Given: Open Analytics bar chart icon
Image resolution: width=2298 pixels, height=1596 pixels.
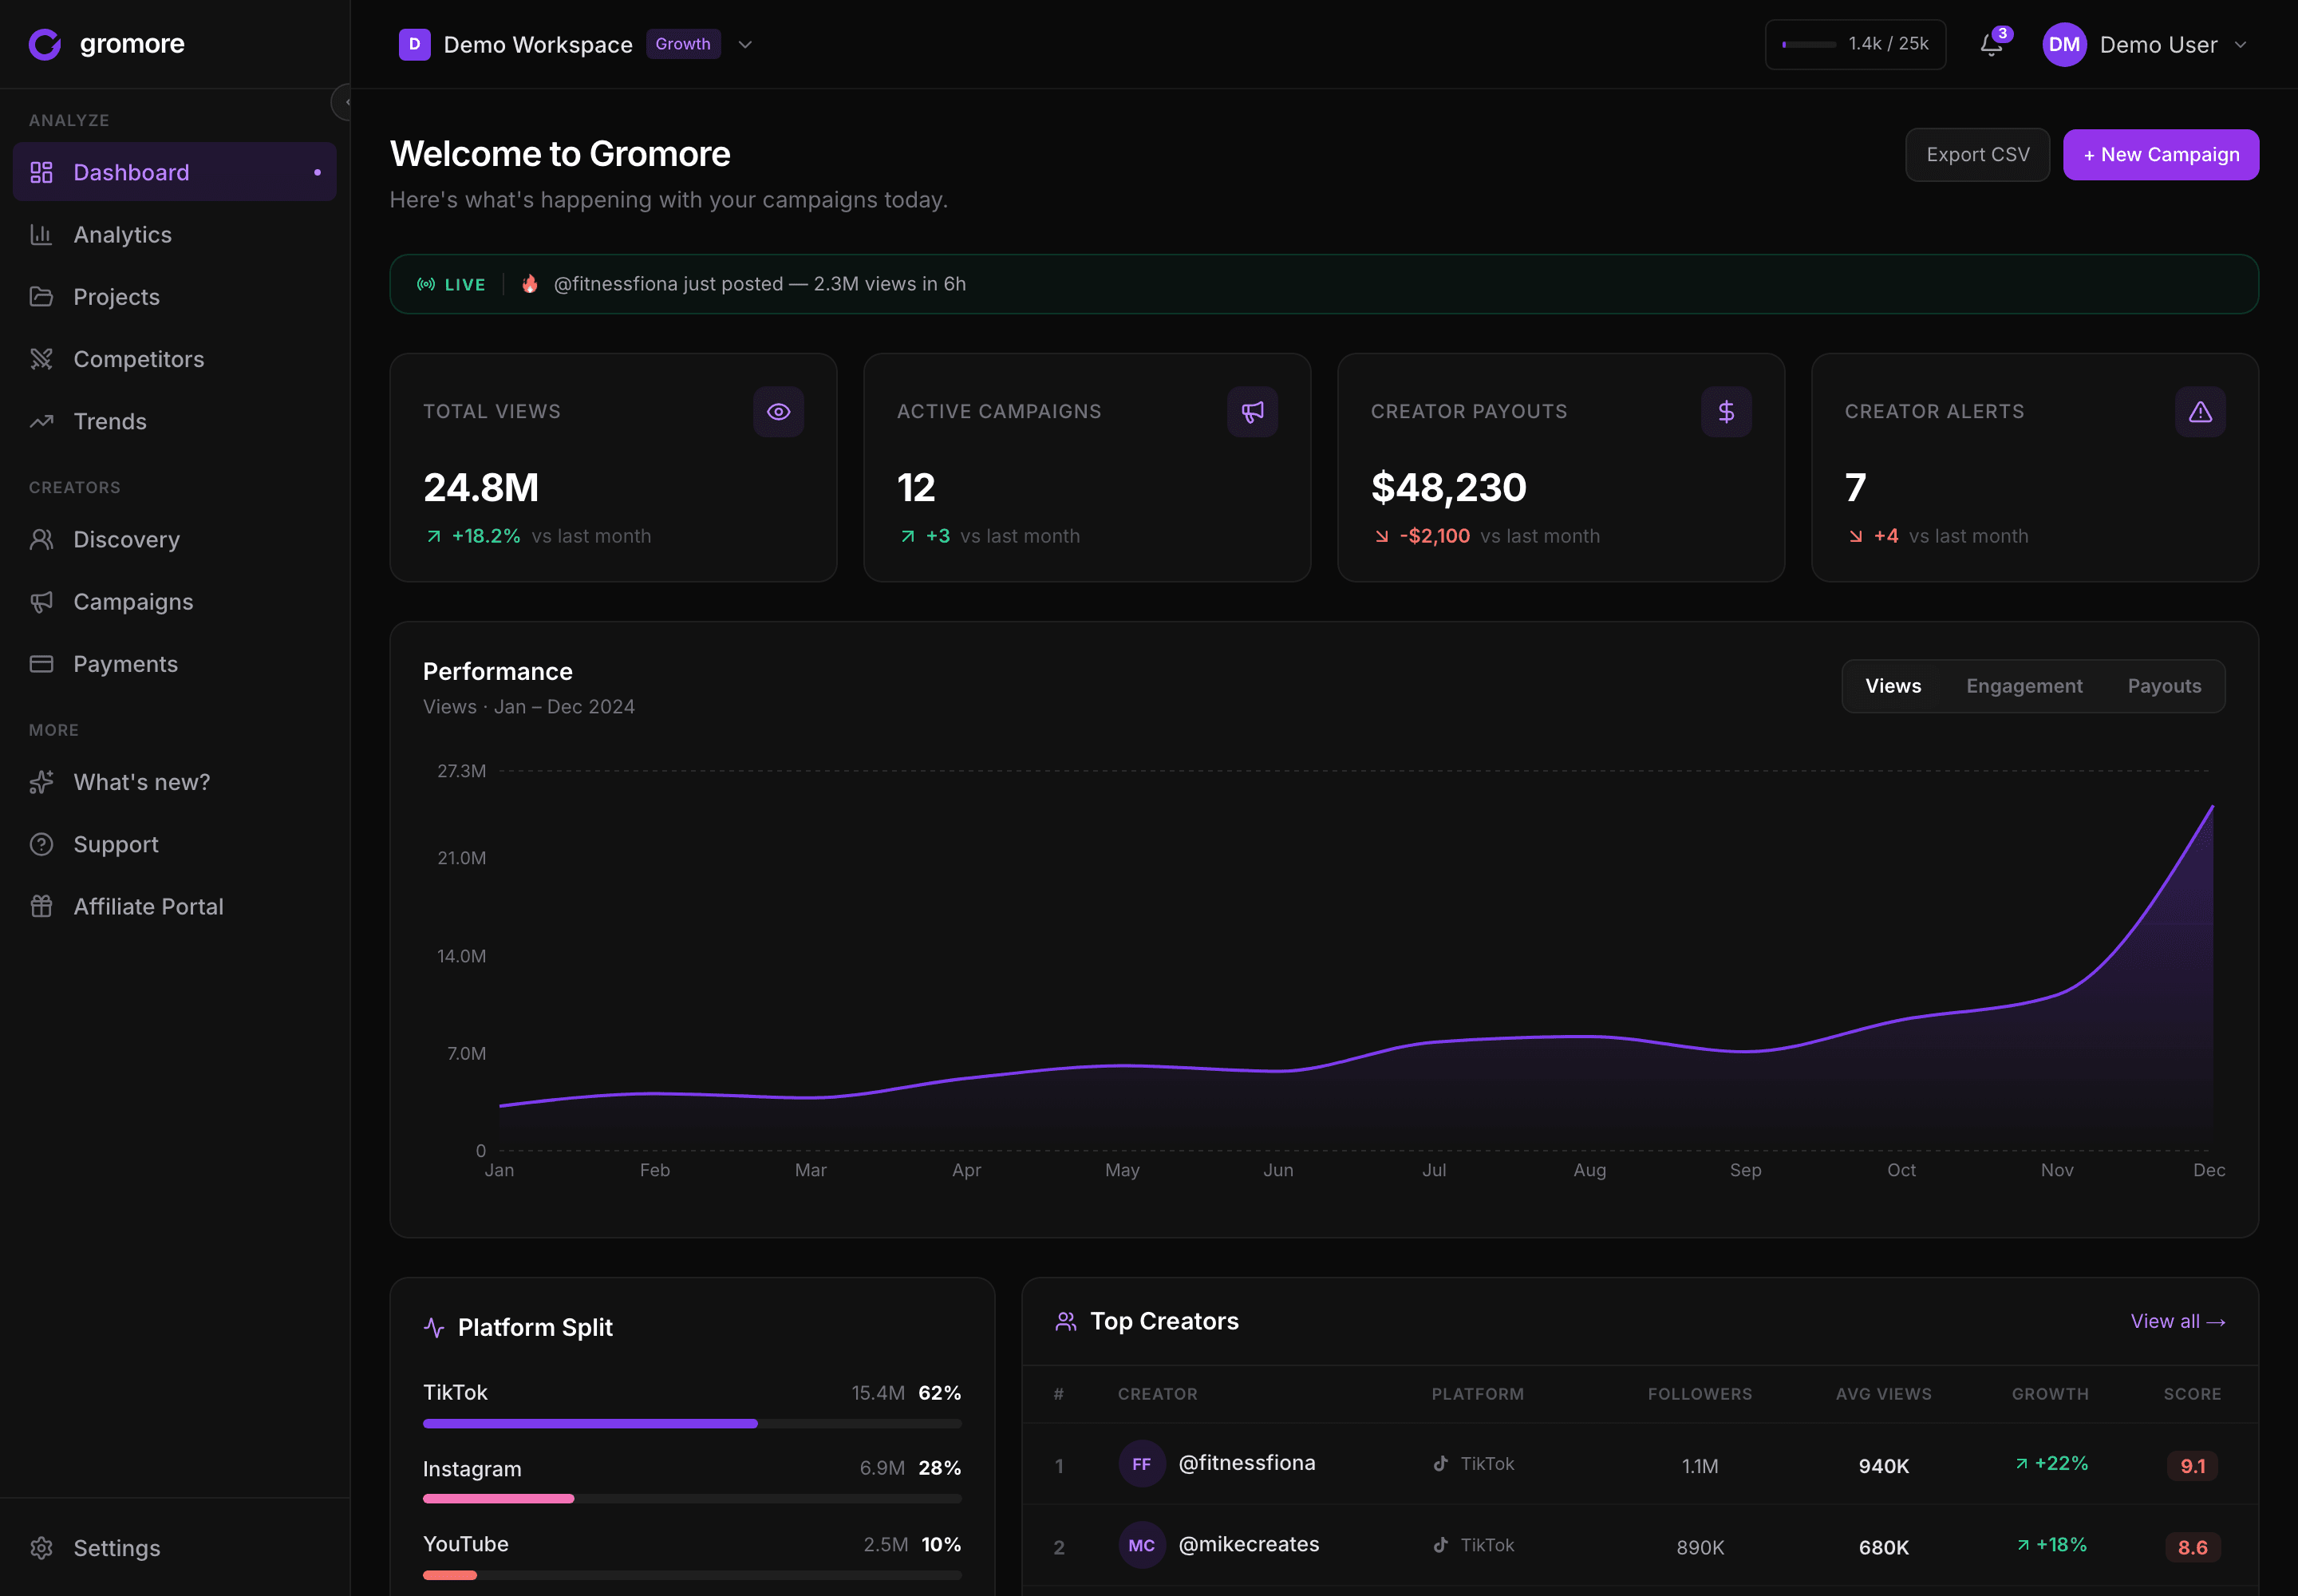Looking at the screenshot, I should 41,234.
